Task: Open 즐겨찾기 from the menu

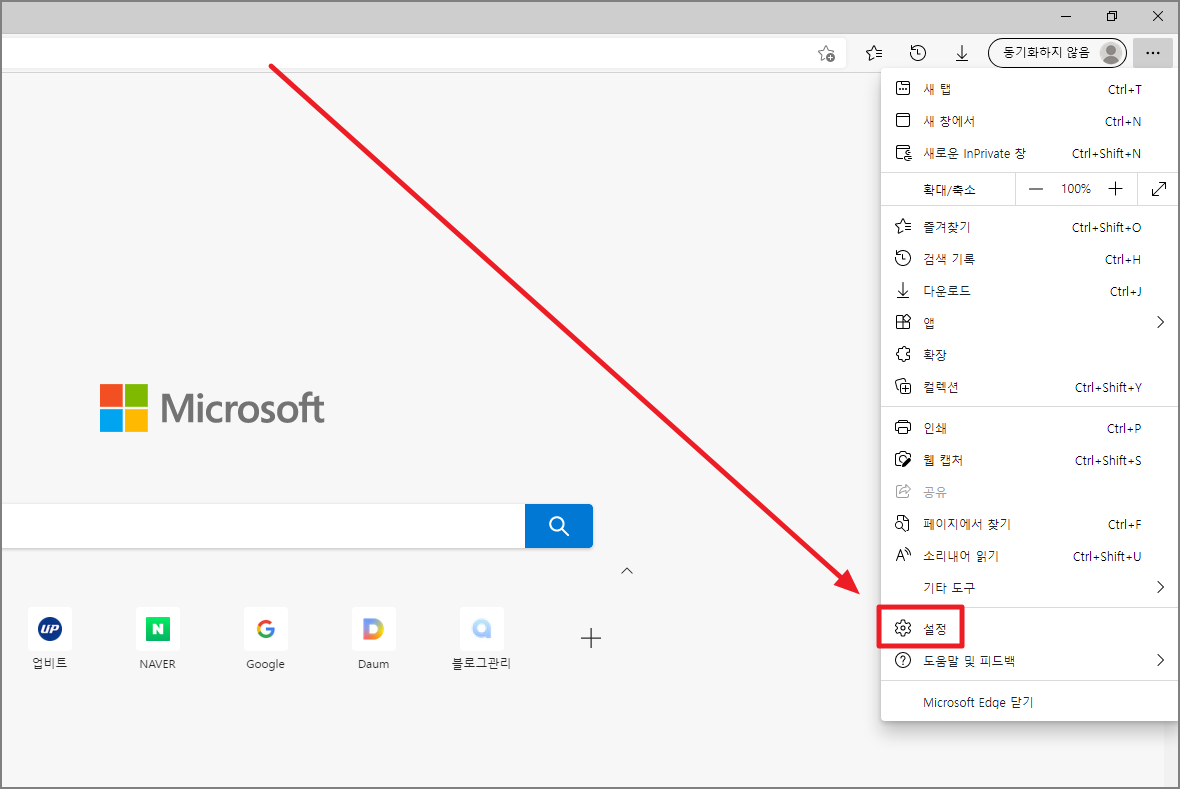Action: [x=1028, y=227]
